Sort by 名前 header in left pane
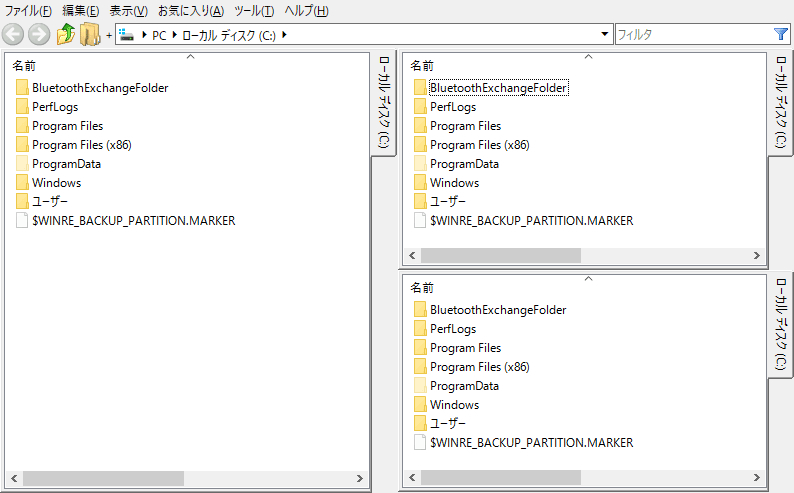 coord(24,66)
